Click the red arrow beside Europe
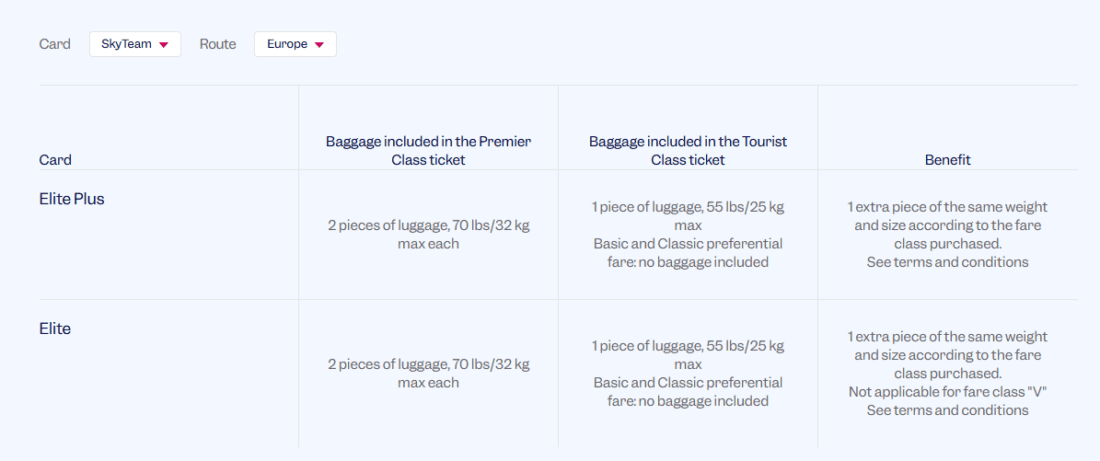Screen dimensions: 1100x461 tap(319, 45)
